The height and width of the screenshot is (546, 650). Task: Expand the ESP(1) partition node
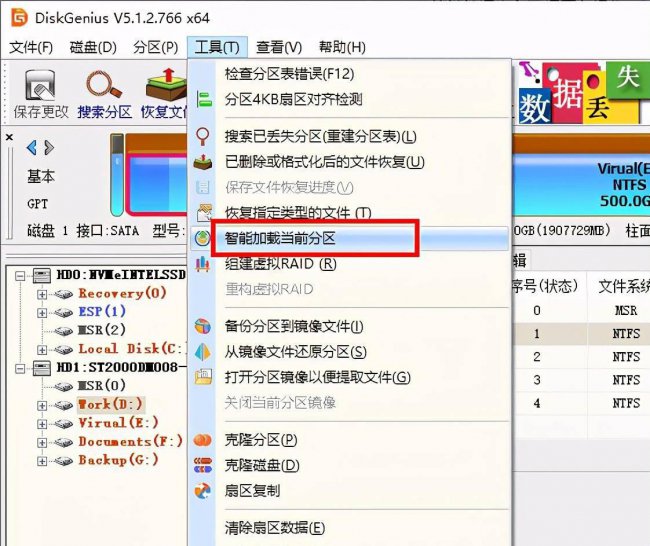tap(42, 313)
